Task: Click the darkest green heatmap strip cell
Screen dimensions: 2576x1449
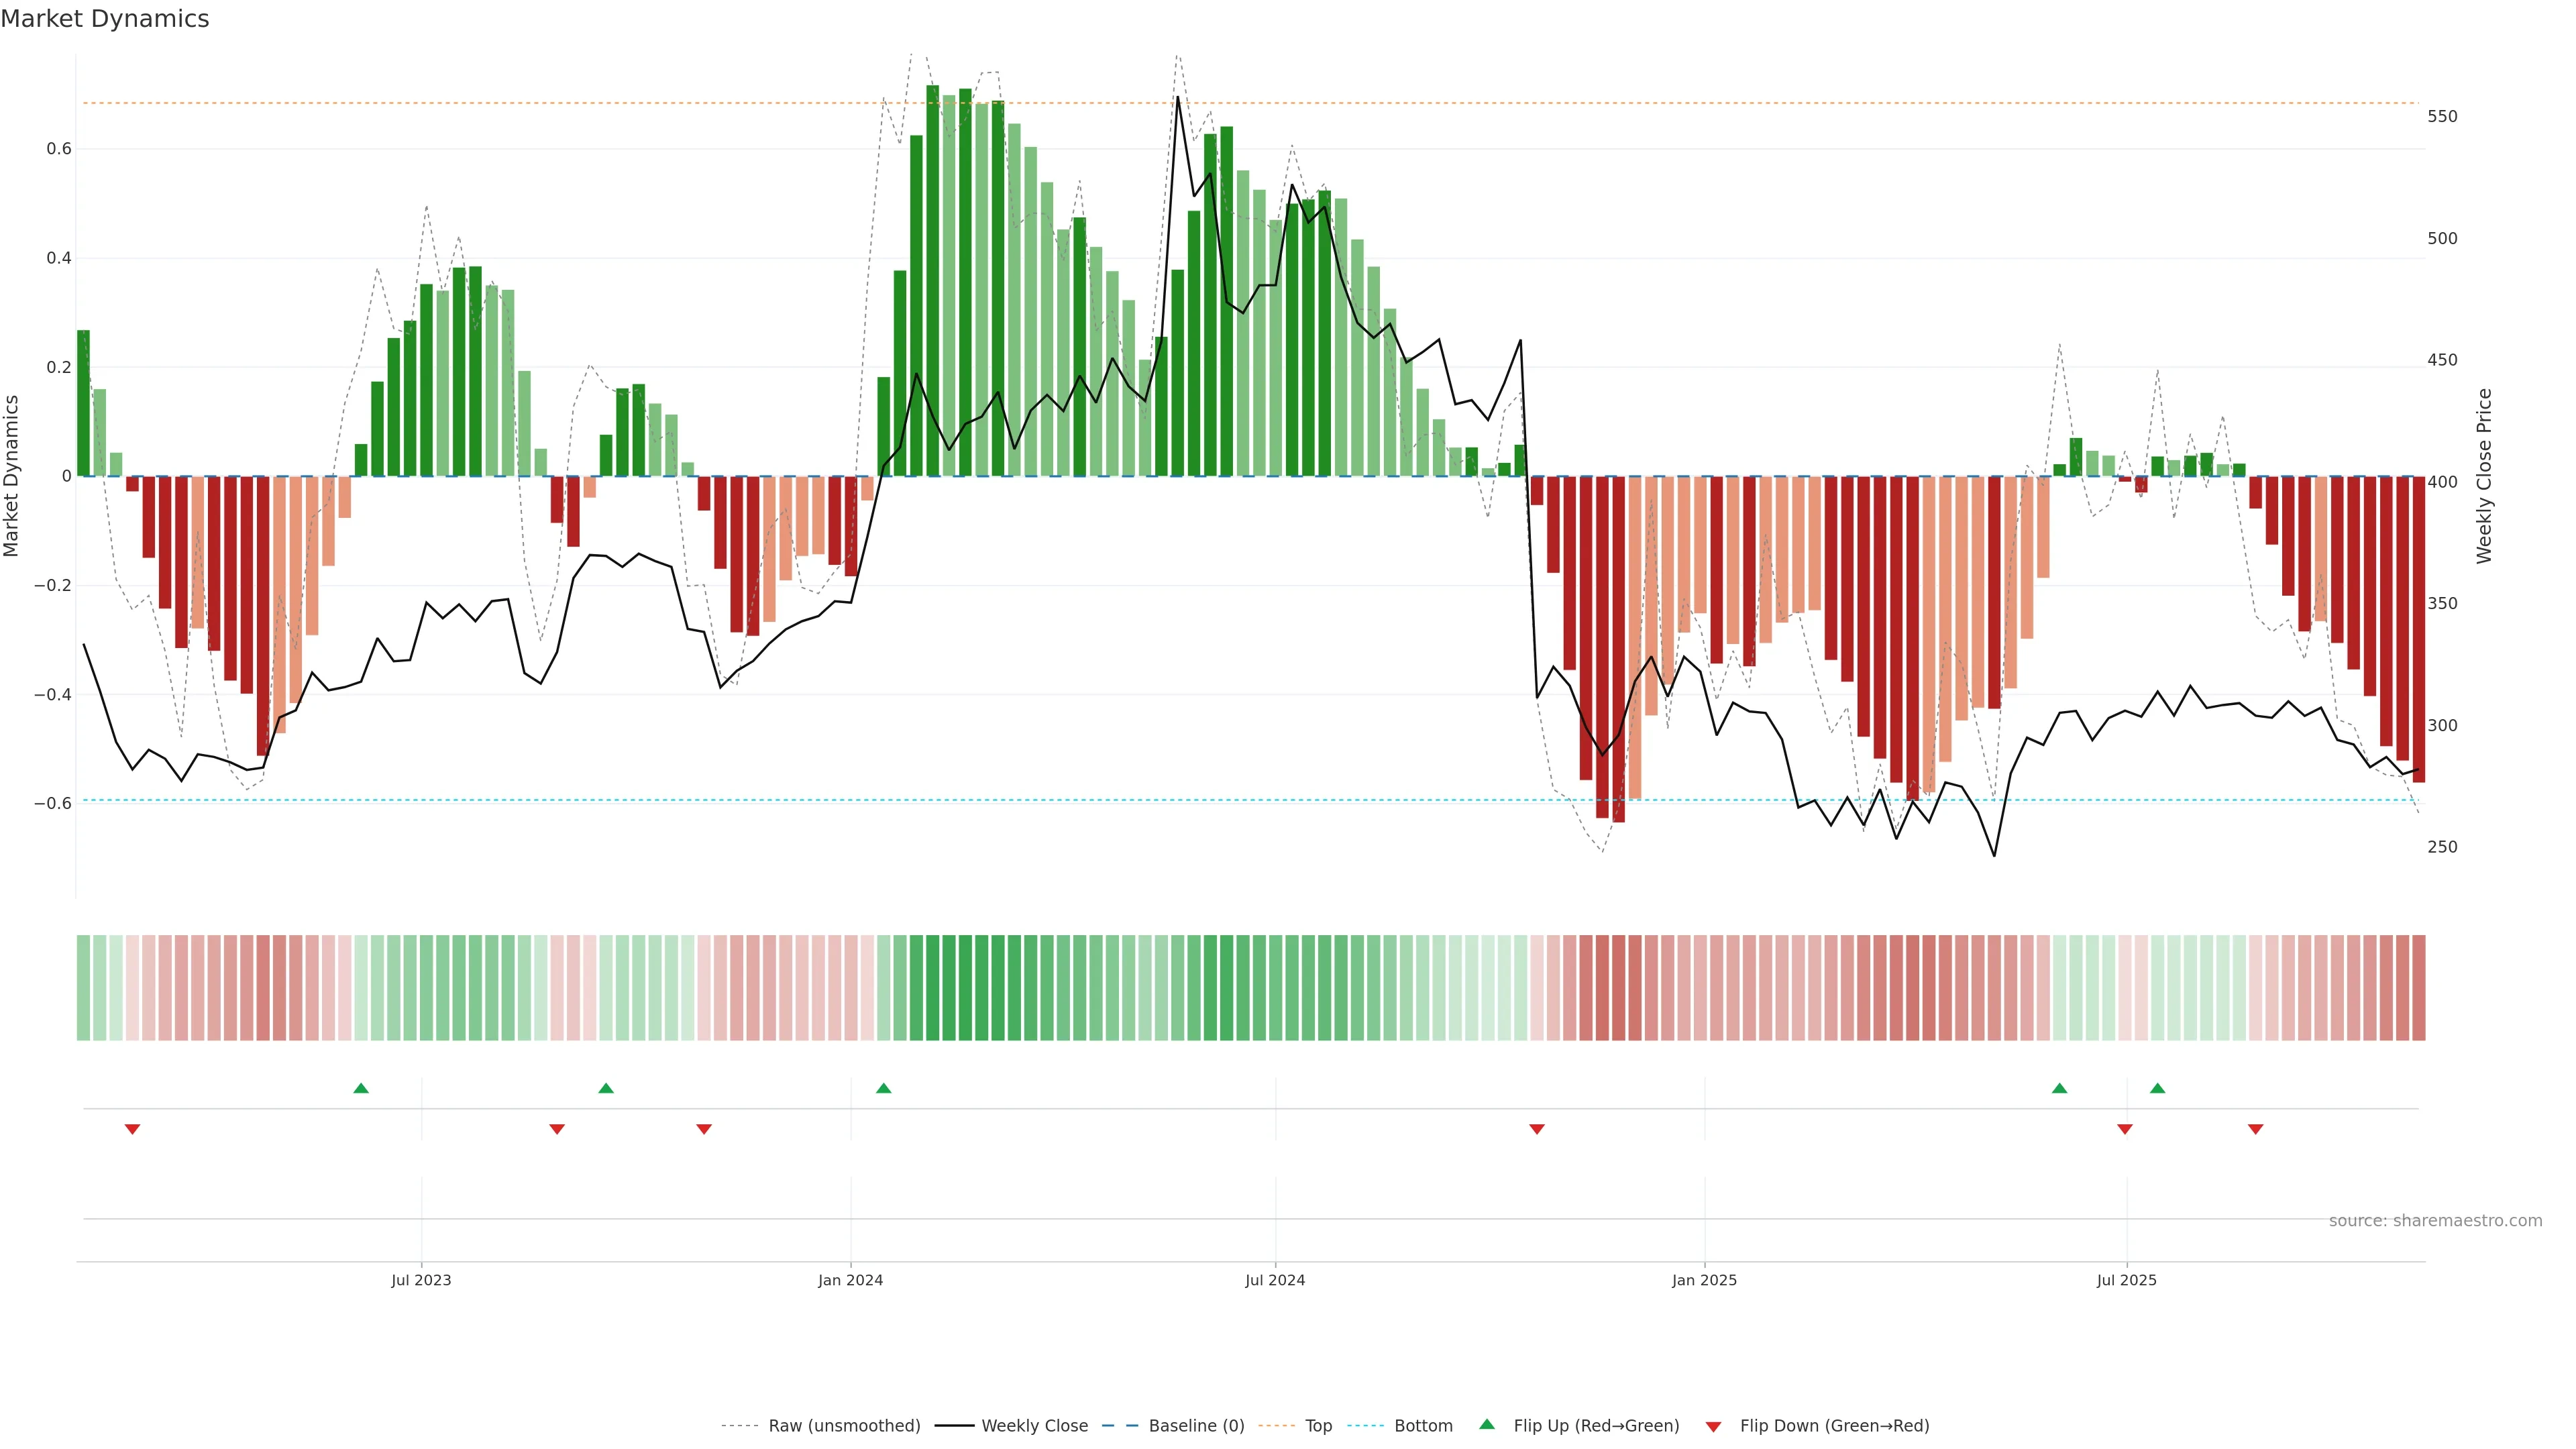Action: [932, 987]
